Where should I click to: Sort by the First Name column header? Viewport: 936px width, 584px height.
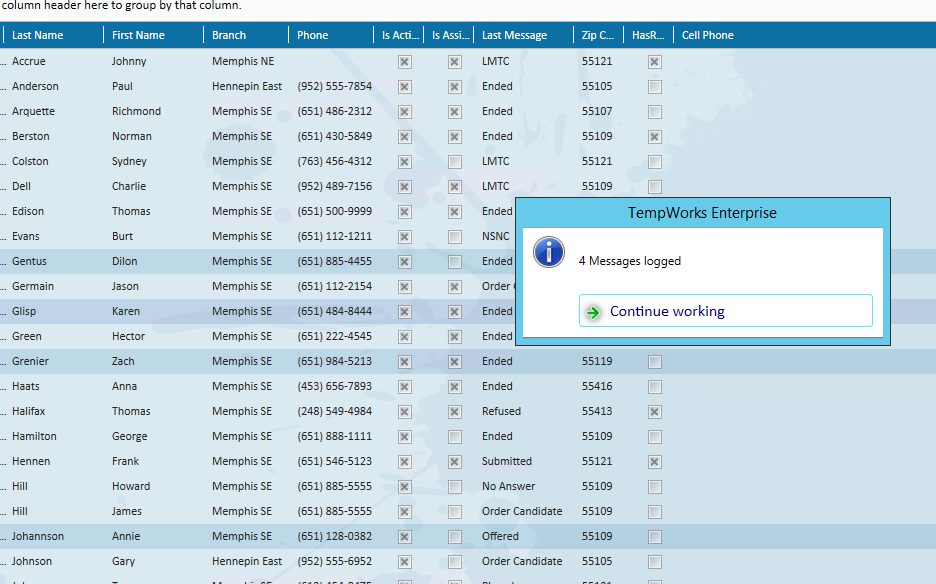tap(138, 35)
